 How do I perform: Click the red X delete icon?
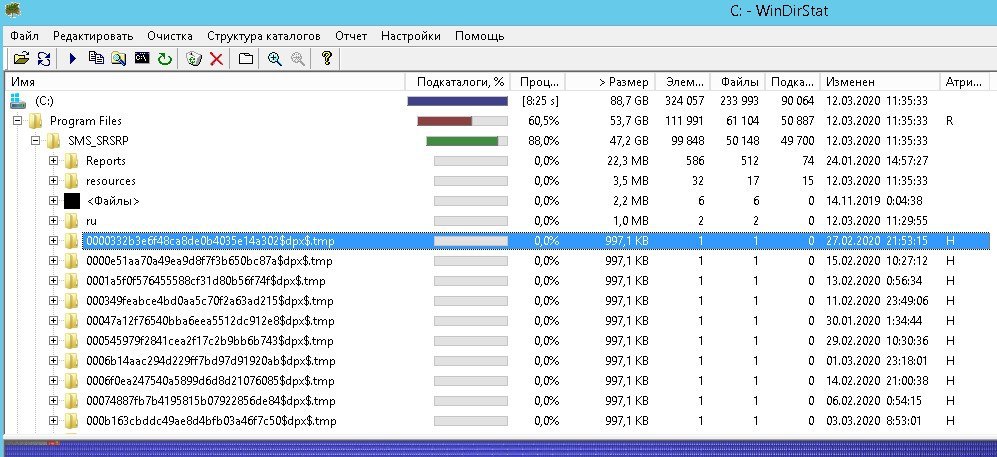click(x=216, y=58)
